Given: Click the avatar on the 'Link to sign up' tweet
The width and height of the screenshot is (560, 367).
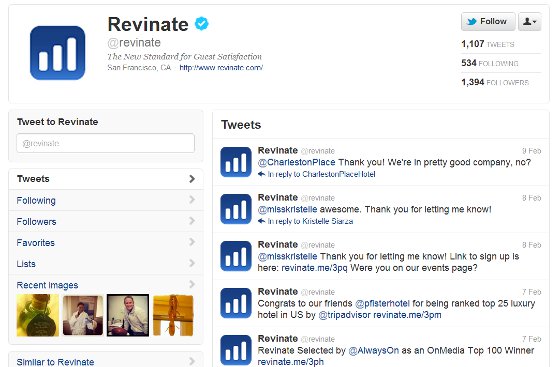Looking at the screenshot, I should click(x=236, y=256).
